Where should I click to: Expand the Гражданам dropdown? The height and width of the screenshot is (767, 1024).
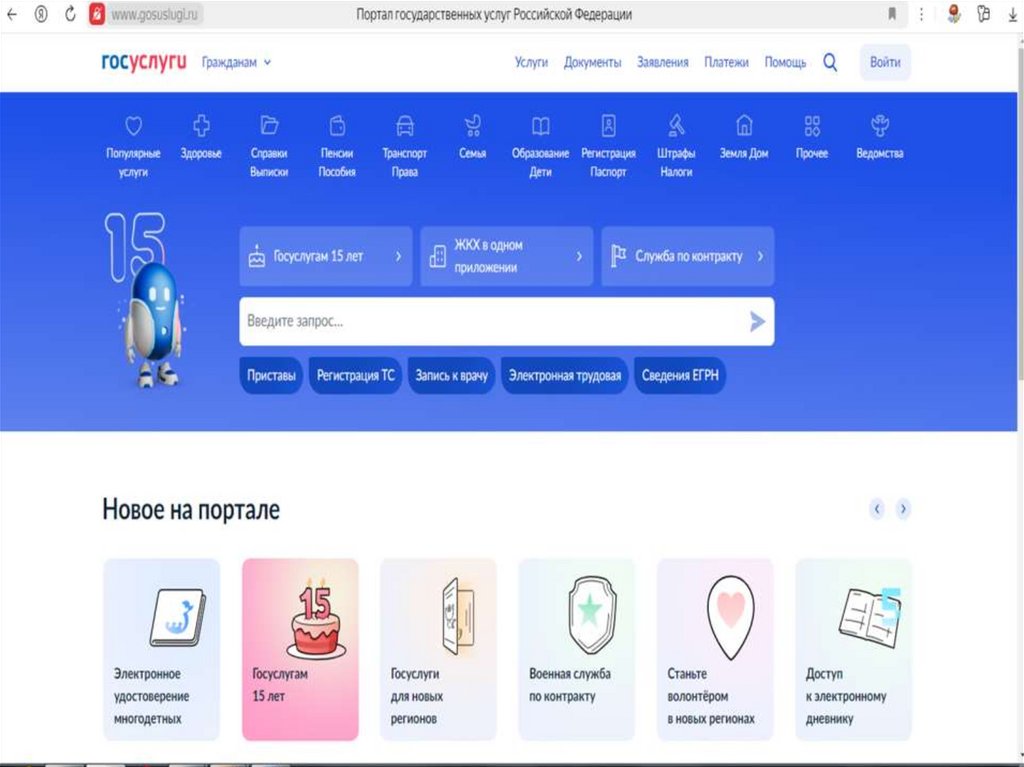click(236, 63)
